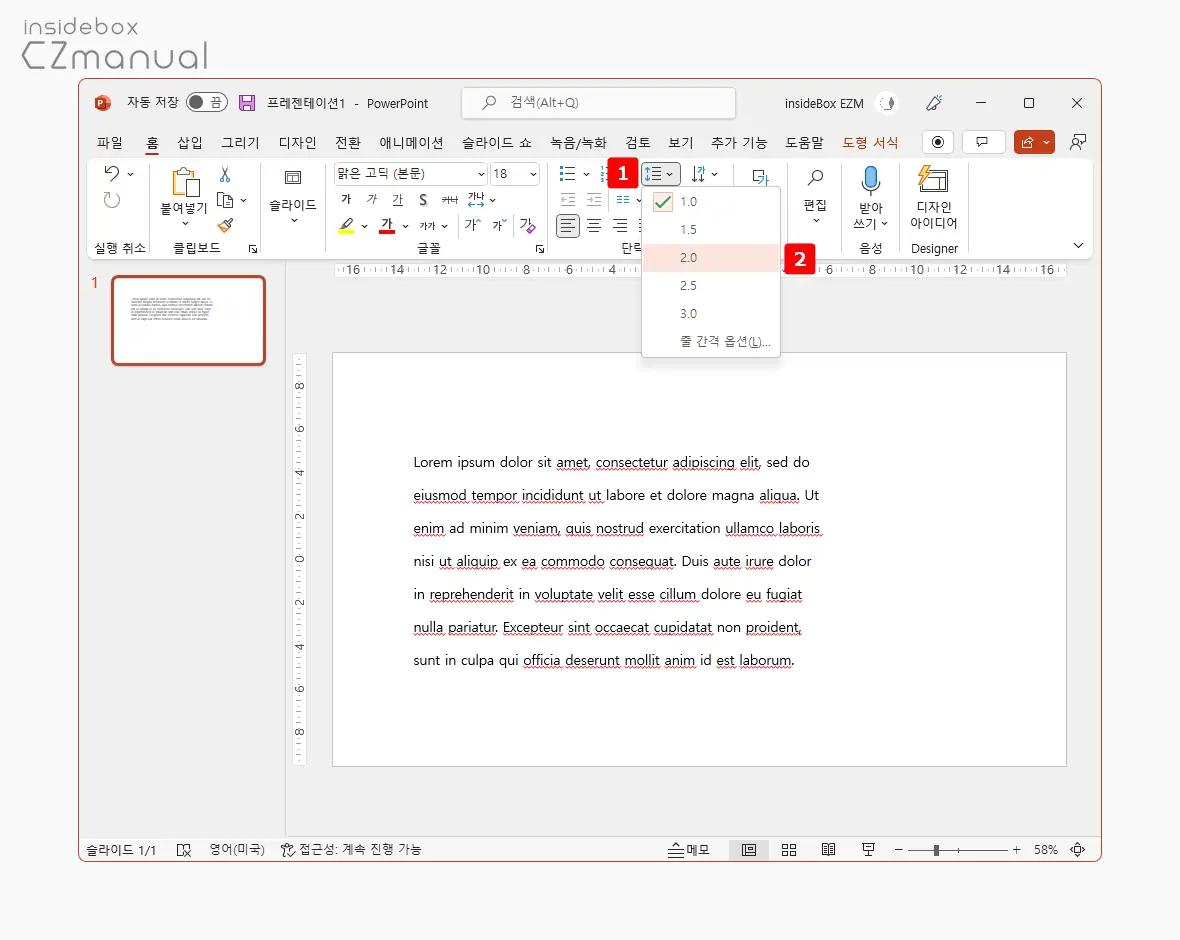The height and width of the screenshot is (940, 1180).
Task: Click the Format Painter brush icon
Action: click(x=225, y=226)
